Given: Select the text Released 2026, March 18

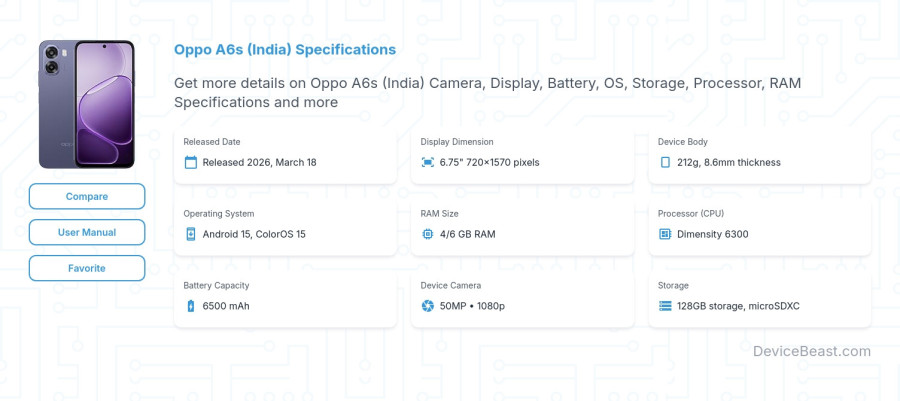Looking at the screenshot, I should (259, 162).
